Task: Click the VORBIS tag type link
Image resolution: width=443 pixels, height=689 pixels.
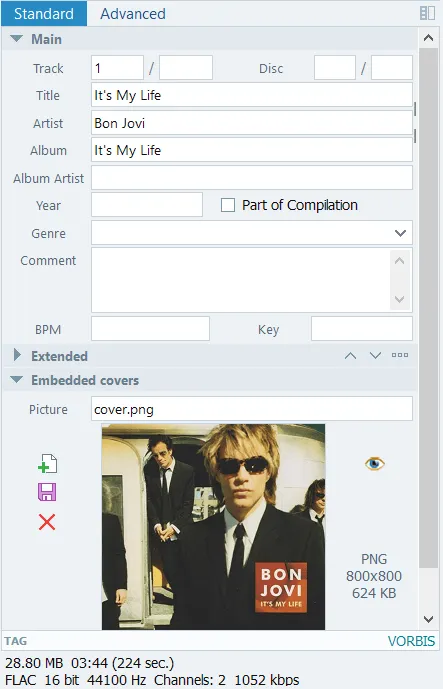Action: pyautogui.click(x=411, y=641)
